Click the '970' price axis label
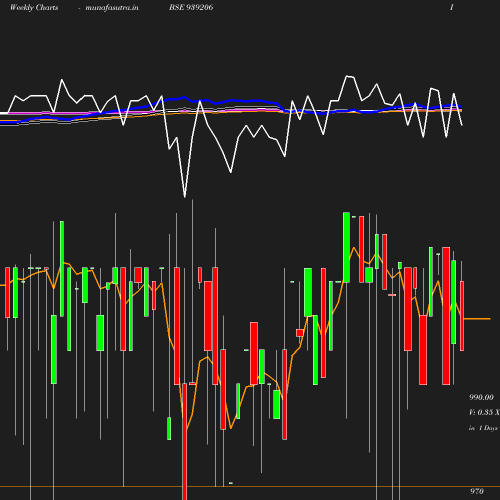Screen dimensions: 500x500 (x=477, y=491)
